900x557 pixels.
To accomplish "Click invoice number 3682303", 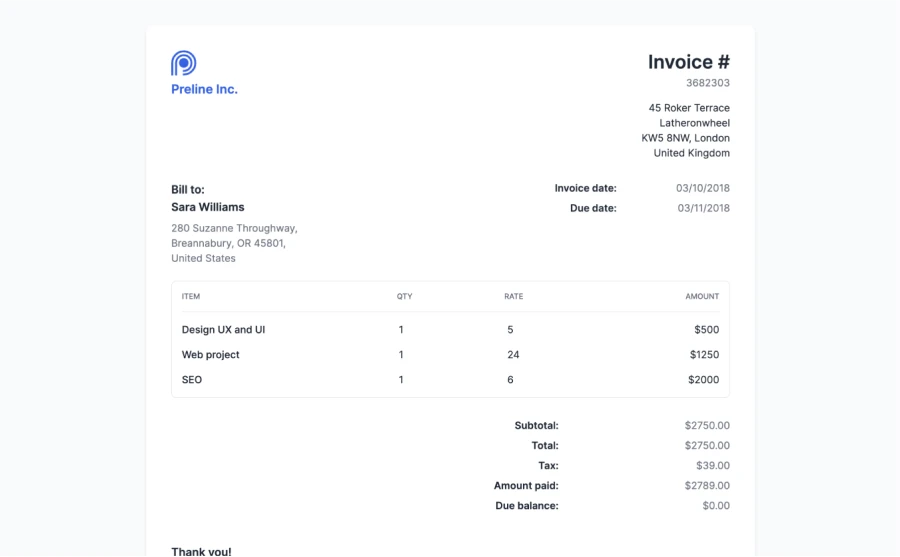I will (707, 83).
